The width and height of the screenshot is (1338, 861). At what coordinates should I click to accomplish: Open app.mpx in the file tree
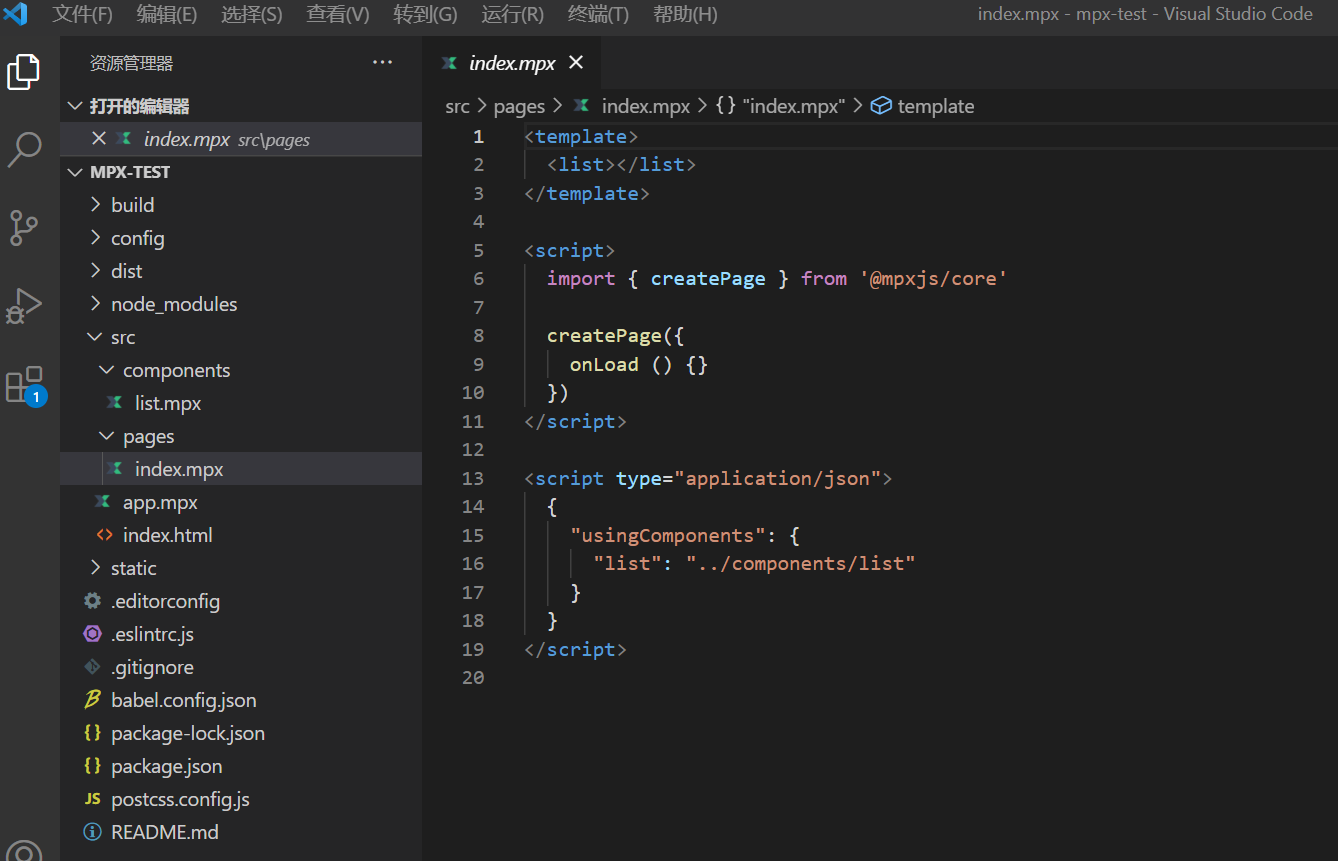(160, 502)
